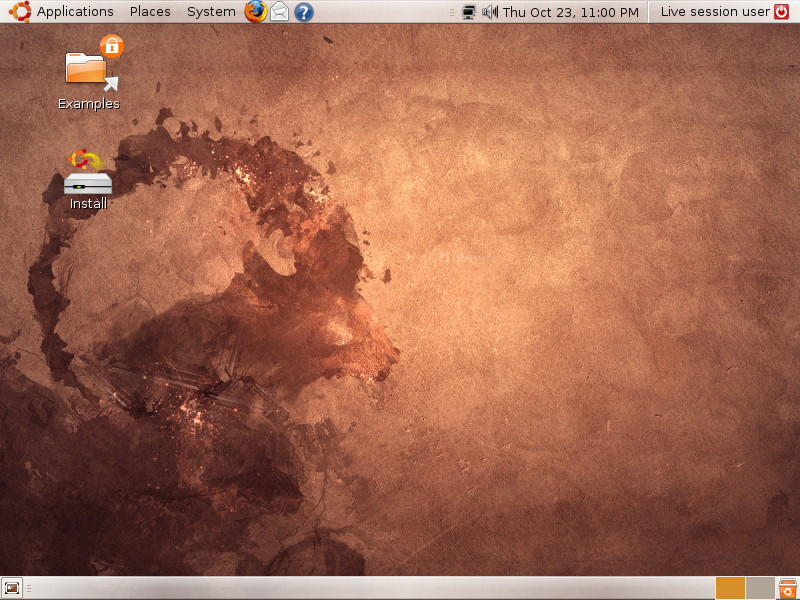This screenshot has width=800, height=600.
Task: Click the Install icon label text
Action: click(88, 204)
